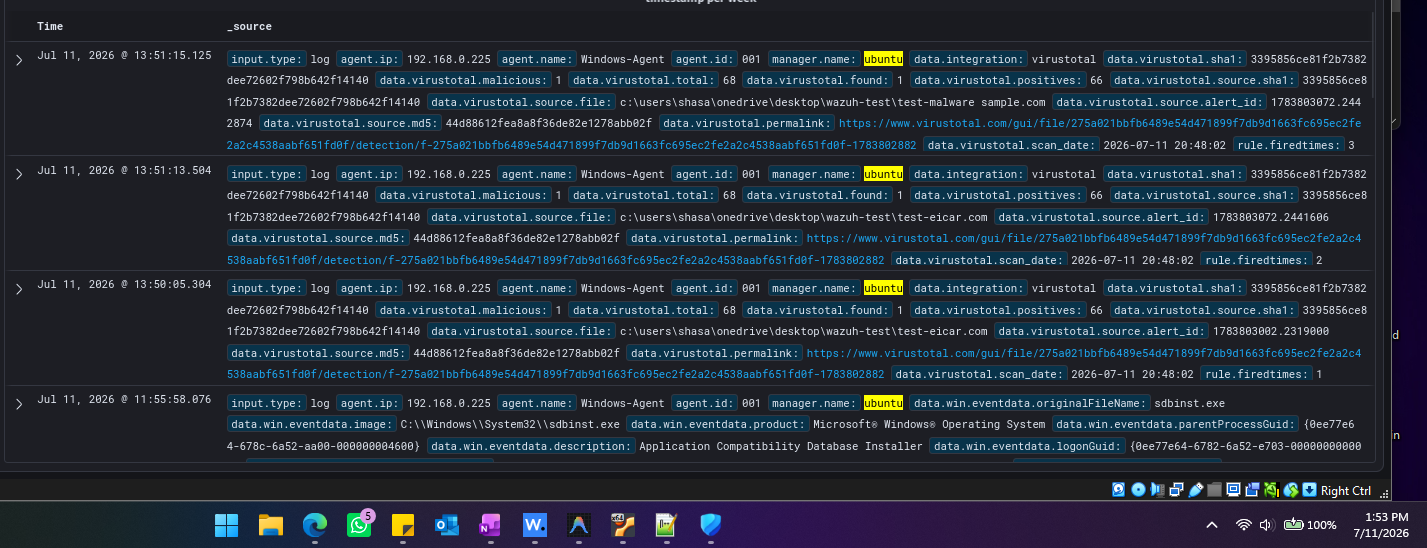Open Notepad++ from the taskbar
This screenshot has height=548, width=1427.
point(666,525)
